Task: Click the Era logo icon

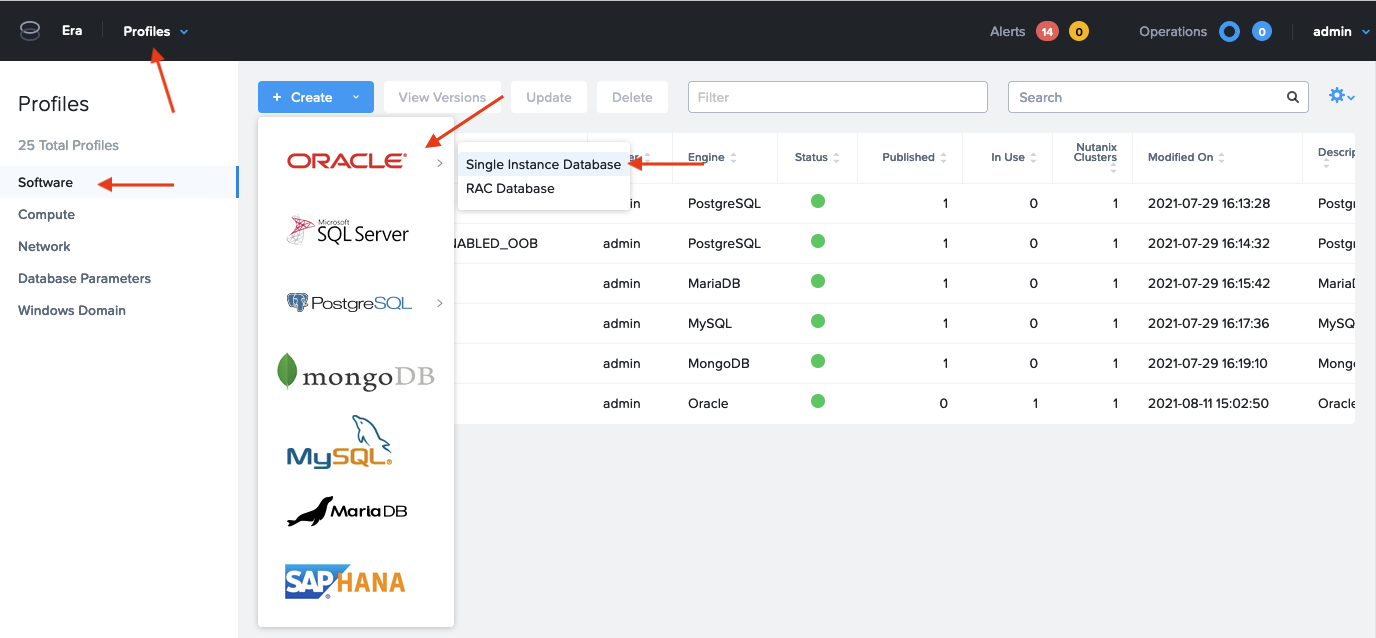Action: (30, 31)
